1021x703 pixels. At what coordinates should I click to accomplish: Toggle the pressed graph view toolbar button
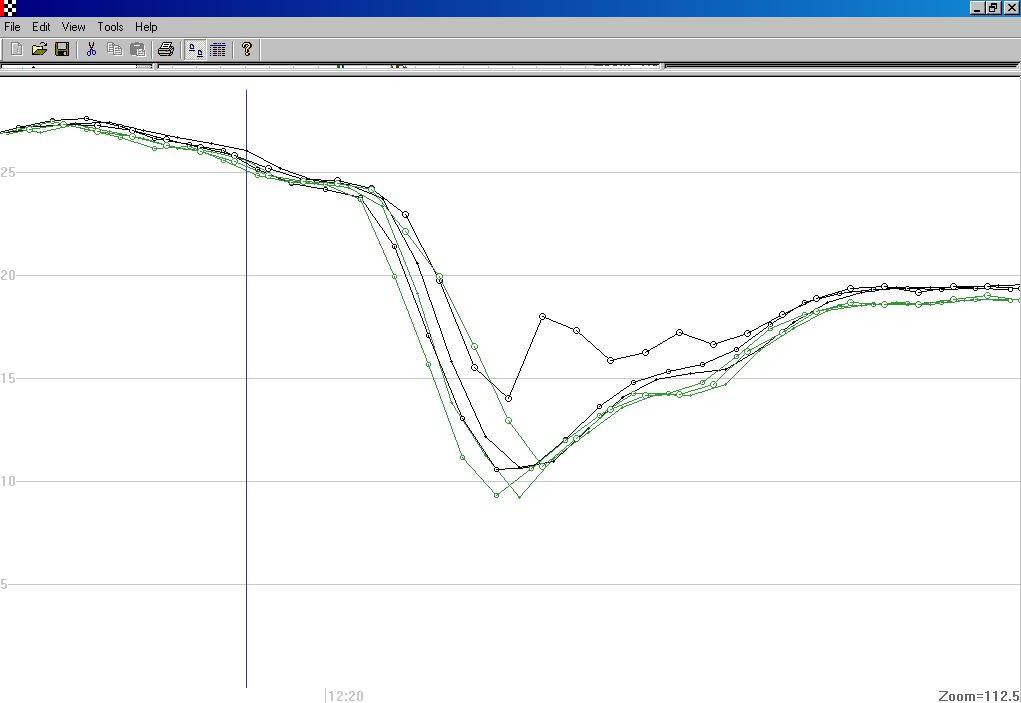pyautogui.click(x=196, y=49)
